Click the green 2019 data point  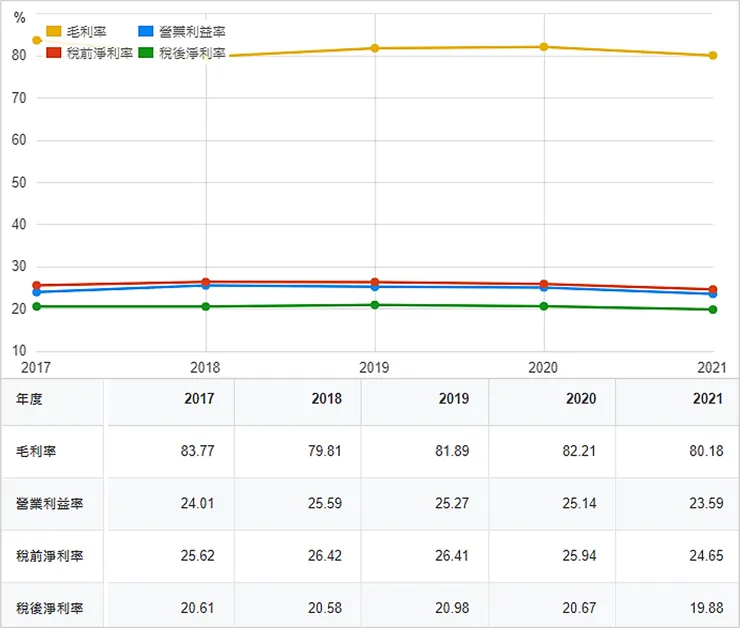(375, 305)
